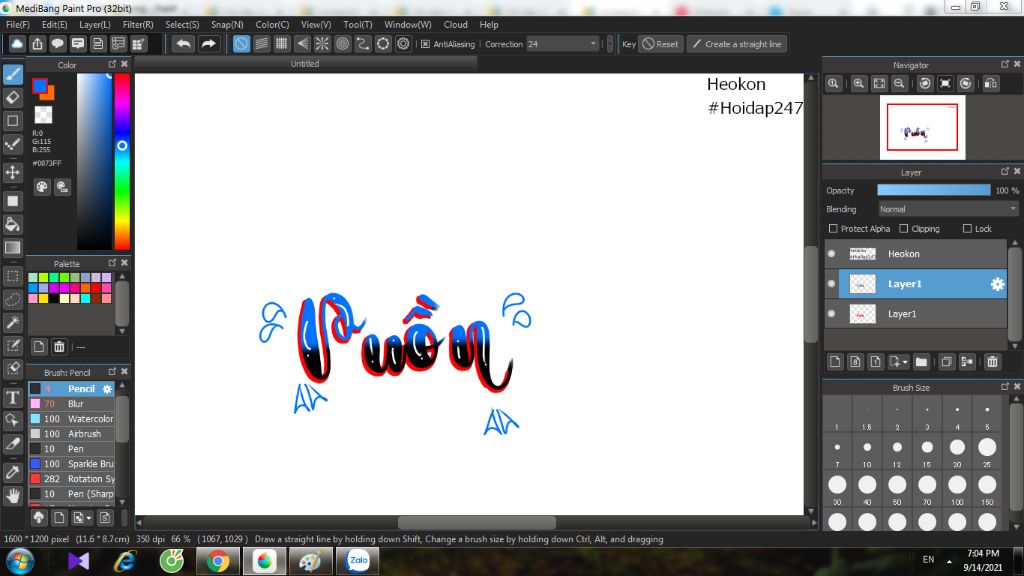The width and height of the screenshot is (1024, 576).
Task: Click the Navigator preview thumbnail
Action: (922, 127)
